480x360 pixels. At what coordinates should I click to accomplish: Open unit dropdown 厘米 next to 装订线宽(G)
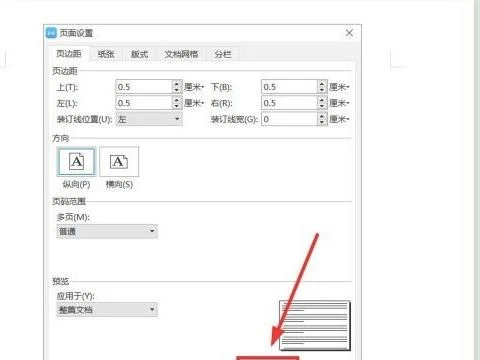pyautogui.click(x=339, y=119)
